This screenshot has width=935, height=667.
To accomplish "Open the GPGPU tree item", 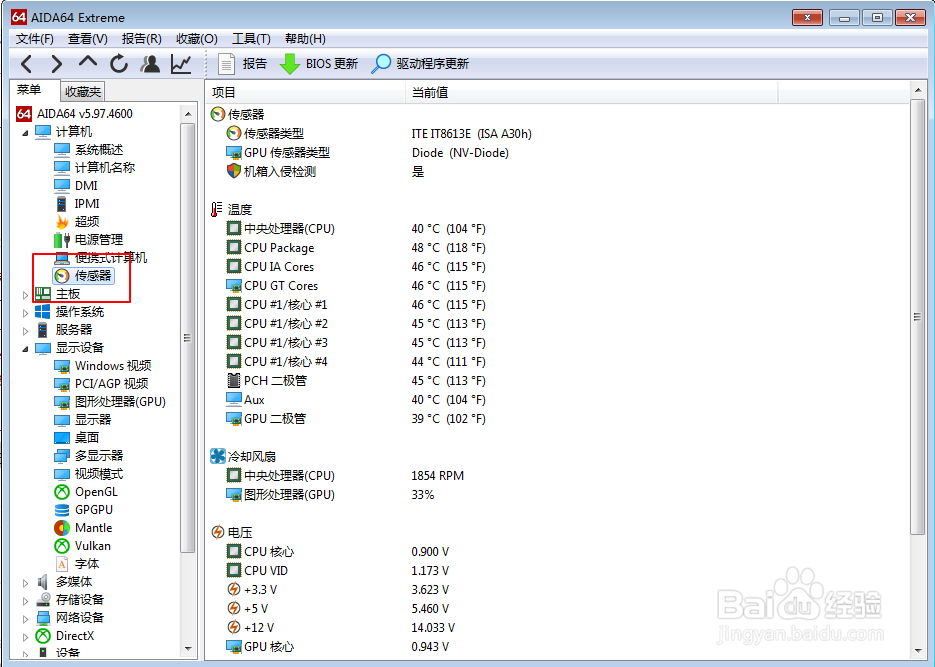I will 83,510.
